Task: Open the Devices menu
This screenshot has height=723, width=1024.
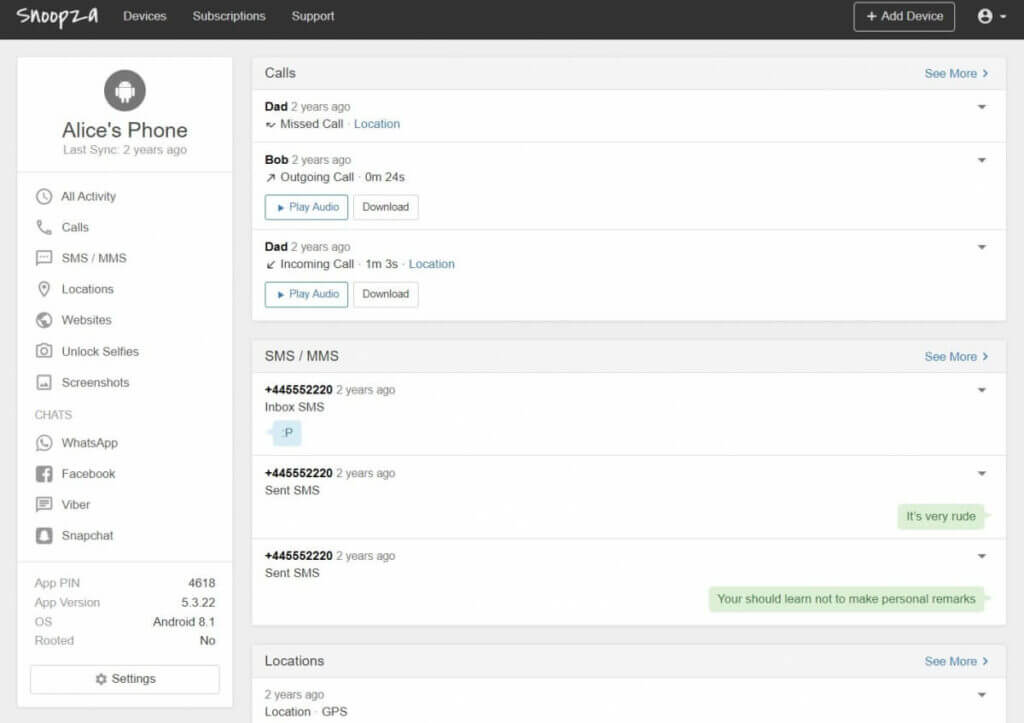Action: (x=144, y=16)
